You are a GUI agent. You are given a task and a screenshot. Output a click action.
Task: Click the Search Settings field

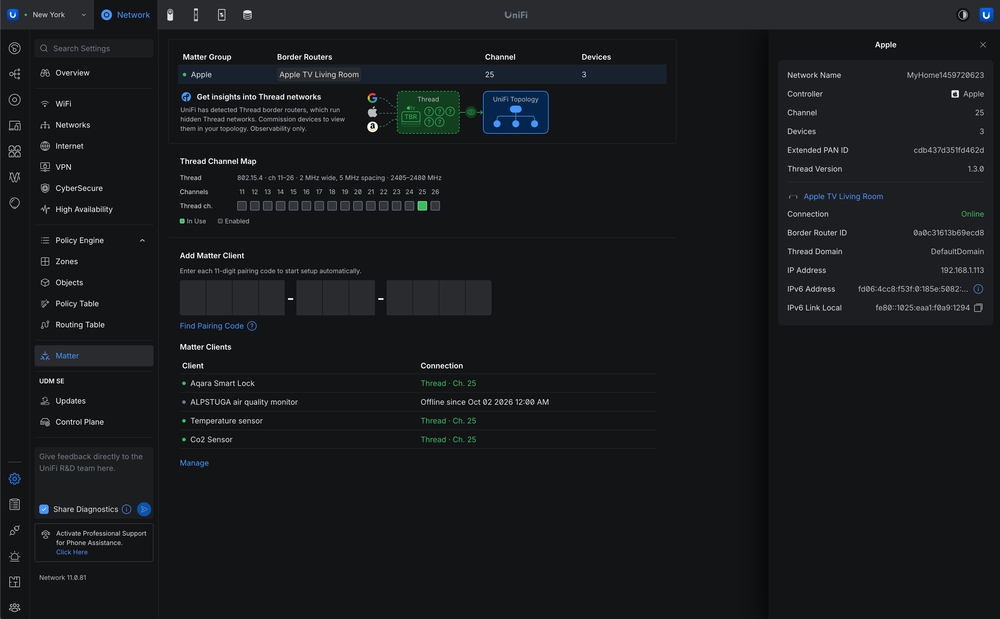click(x=94, y=48)
